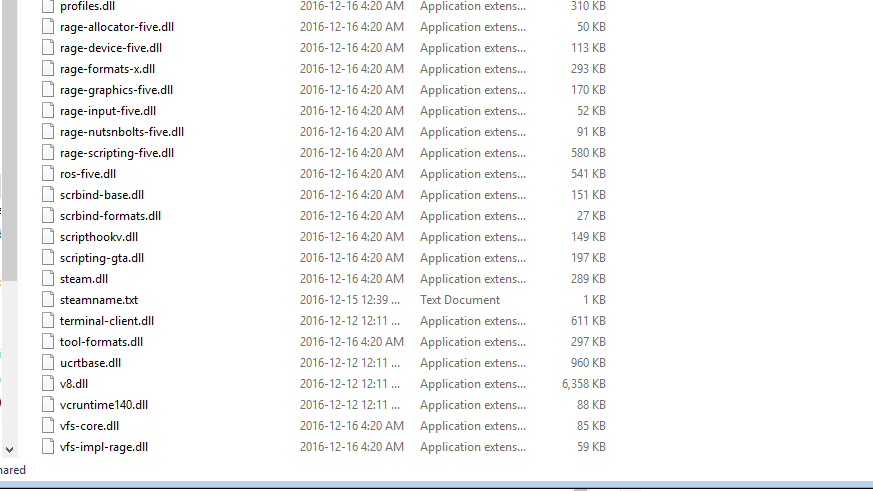
Task: Click the file icon of vfs-core.dll
Action: pyautogui.click(x=48, y=426)
